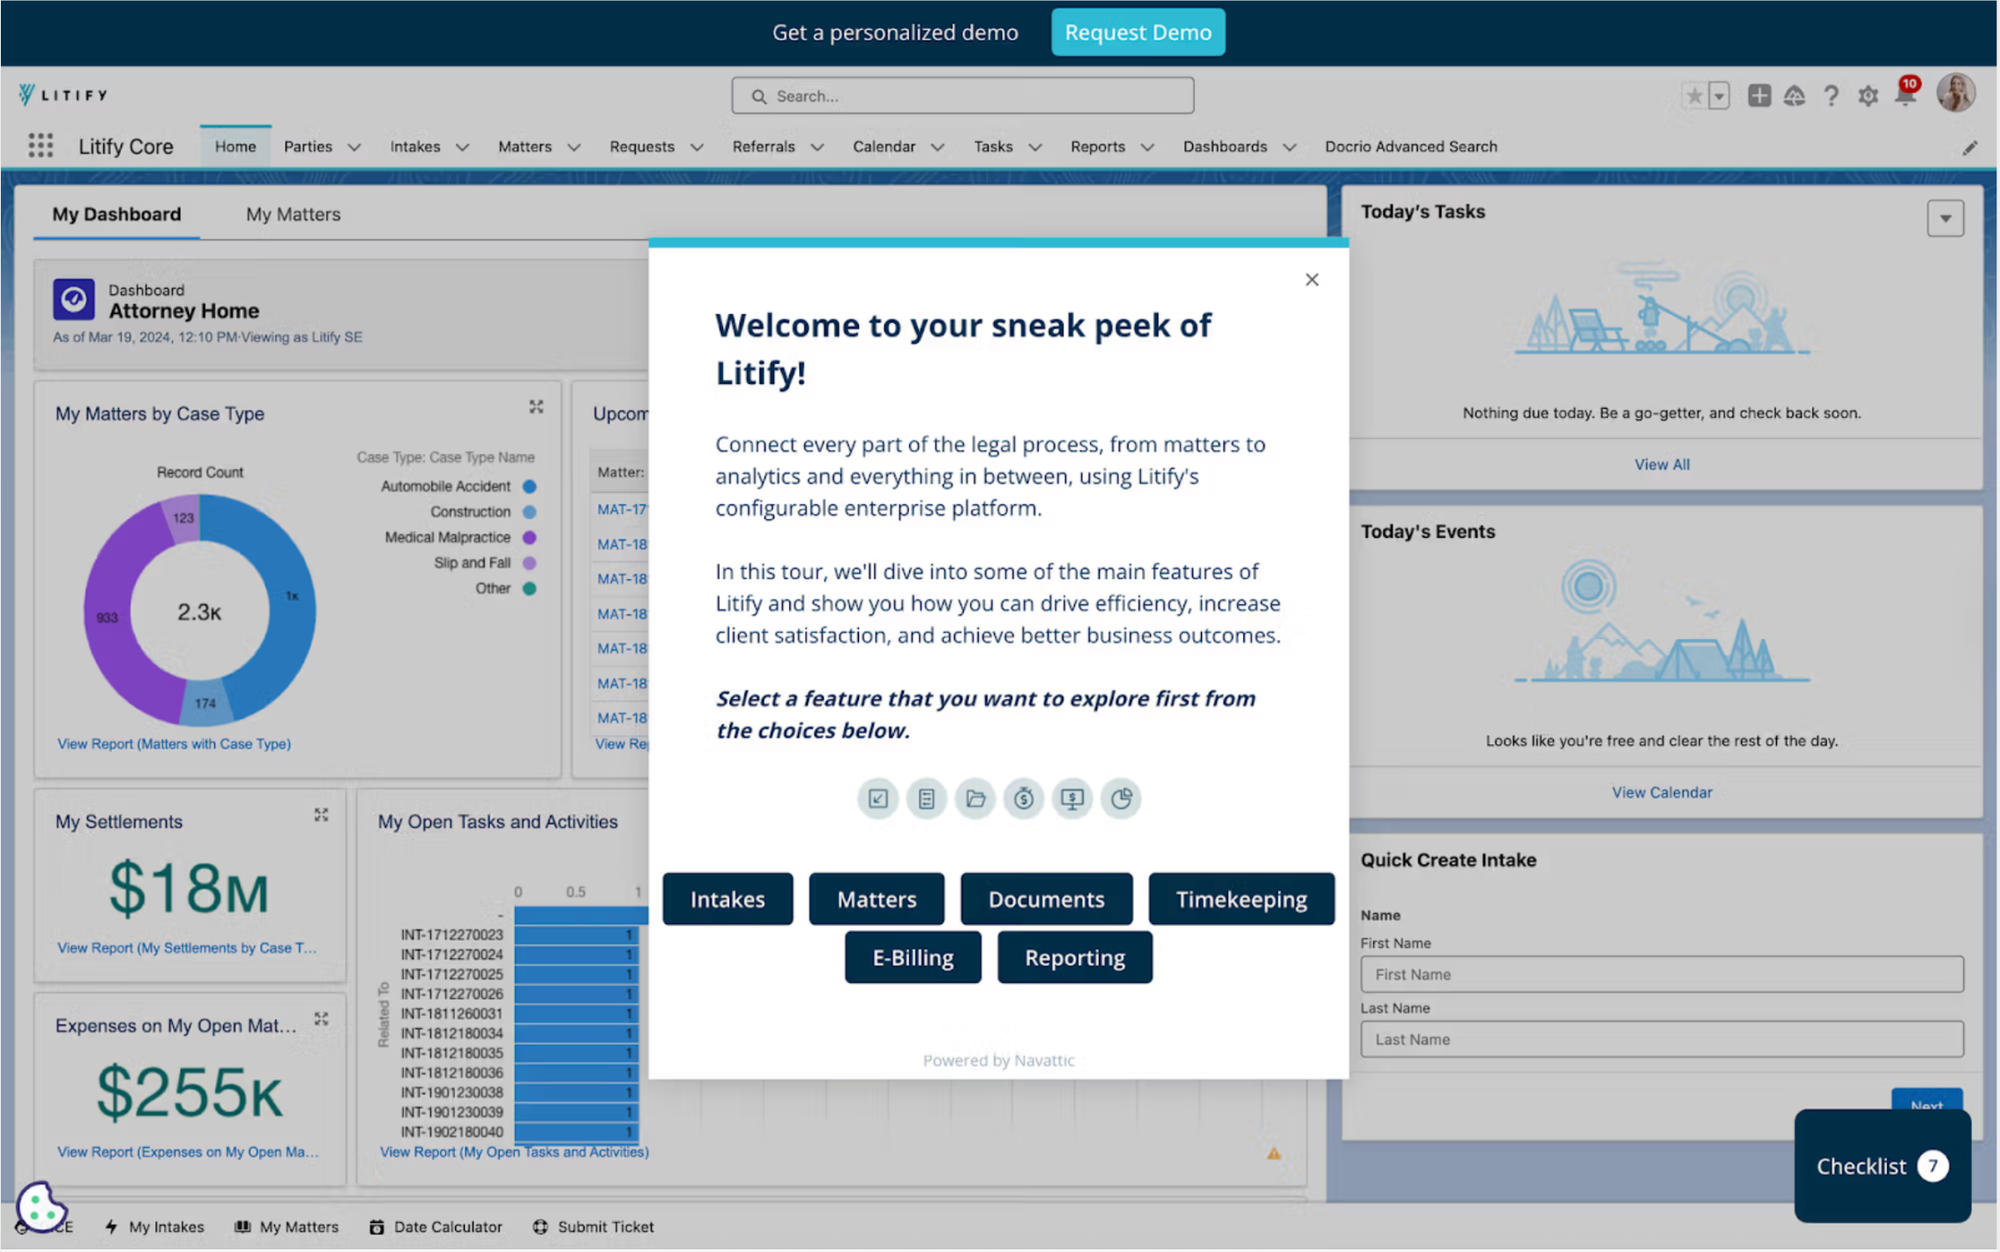Open the cookie preferences icon
This screenshot has height=1252, width=2000.
[x=40, y=1206]
